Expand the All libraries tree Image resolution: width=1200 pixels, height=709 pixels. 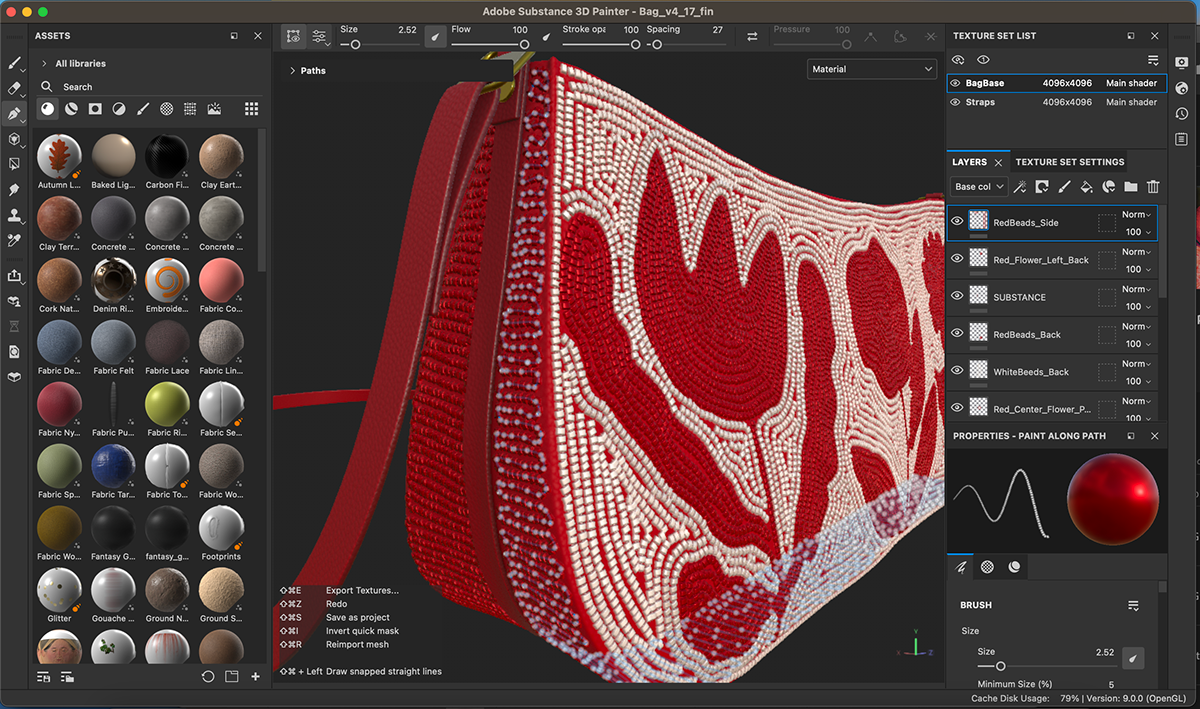tap(44, 64)
